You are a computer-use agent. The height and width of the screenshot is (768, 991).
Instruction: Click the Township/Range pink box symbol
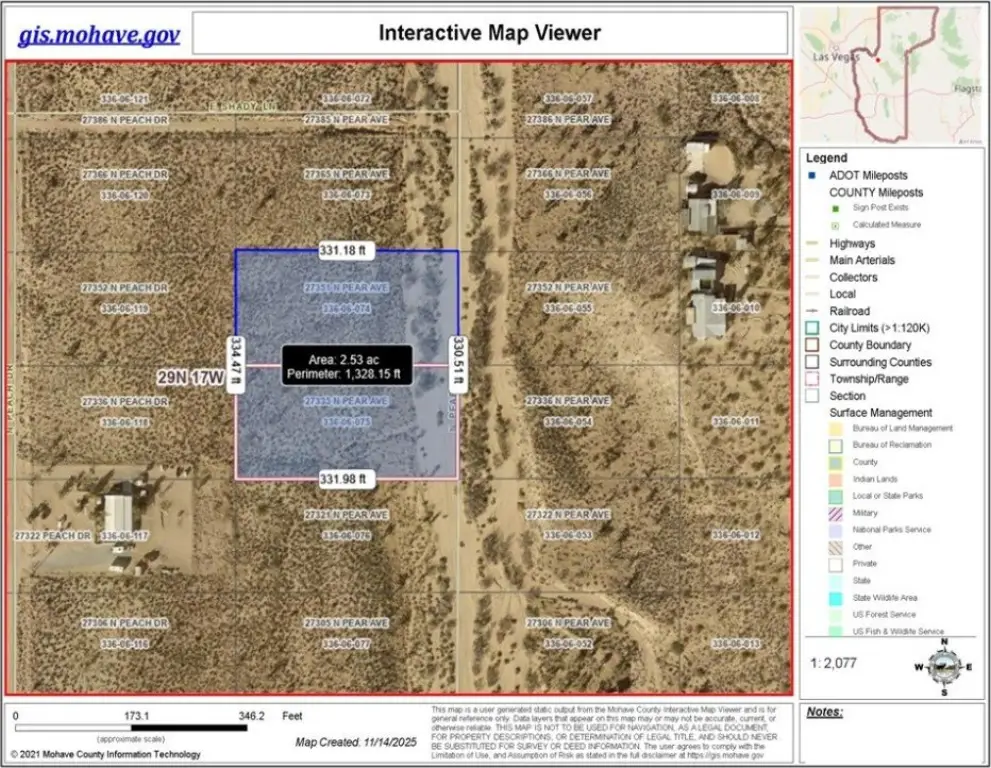click(813, 379)
